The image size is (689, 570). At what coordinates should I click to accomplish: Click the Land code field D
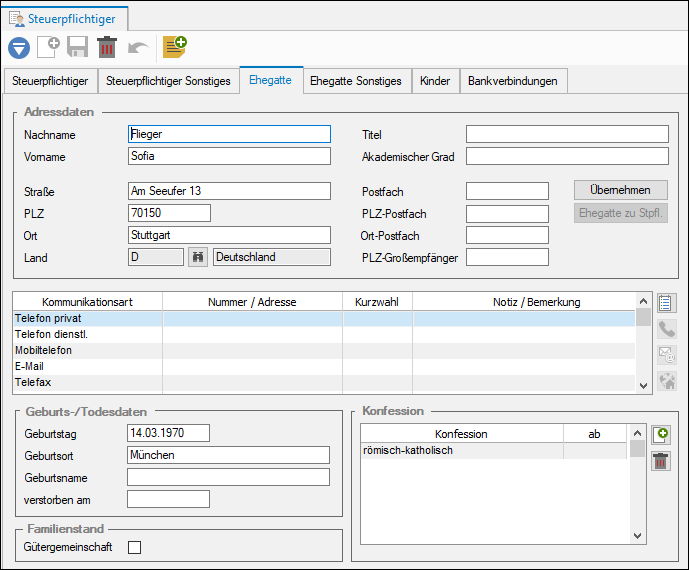(x=156, y=257)
